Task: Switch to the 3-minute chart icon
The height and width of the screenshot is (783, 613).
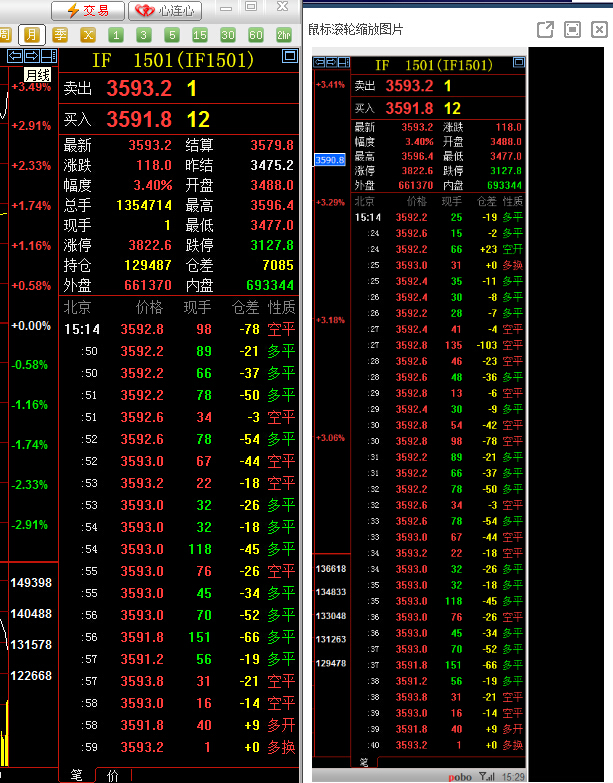Action: [144, 35]
